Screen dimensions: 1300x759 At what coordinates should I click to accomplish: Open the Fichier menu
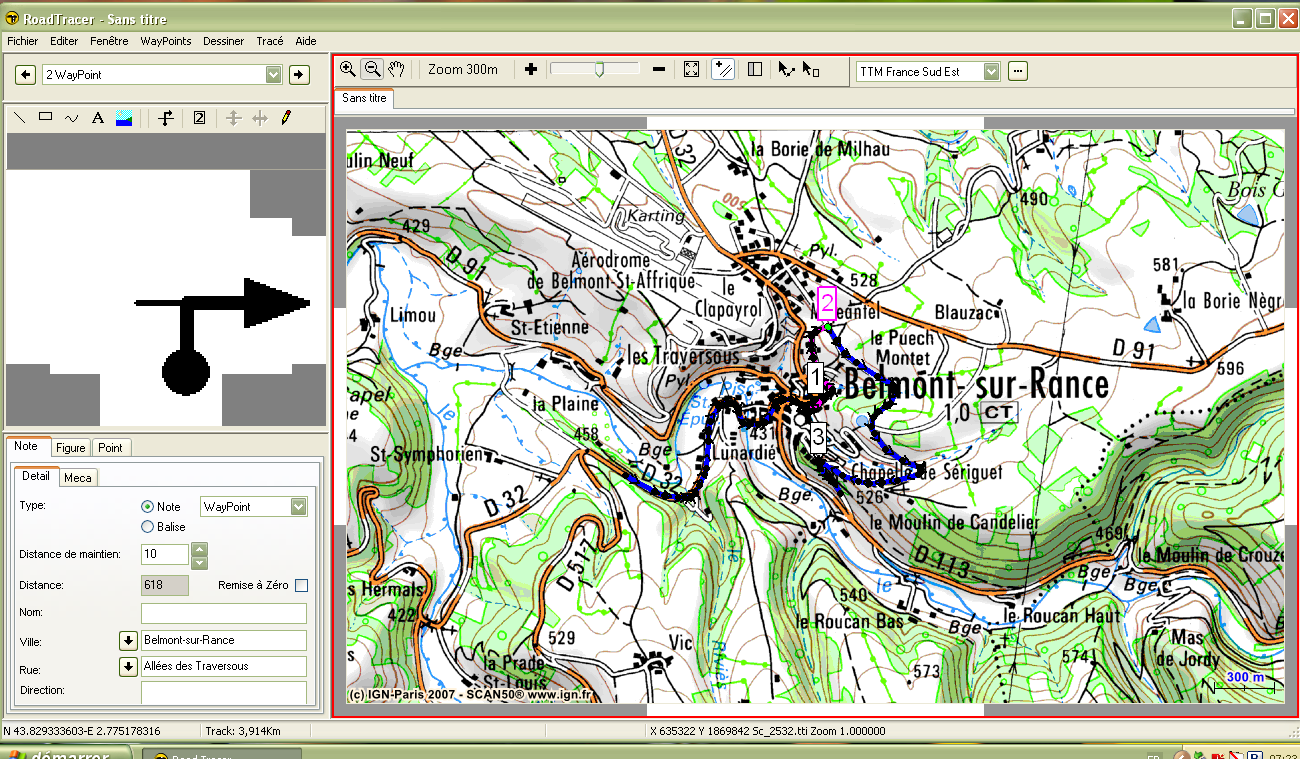pos(22,41)
